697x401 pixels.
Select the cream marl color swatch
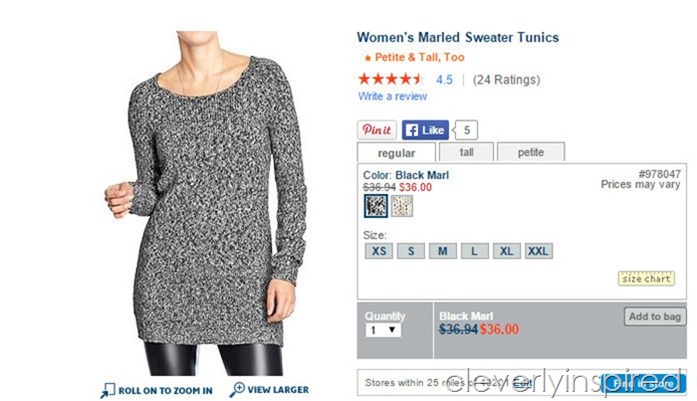pos(402,206)
